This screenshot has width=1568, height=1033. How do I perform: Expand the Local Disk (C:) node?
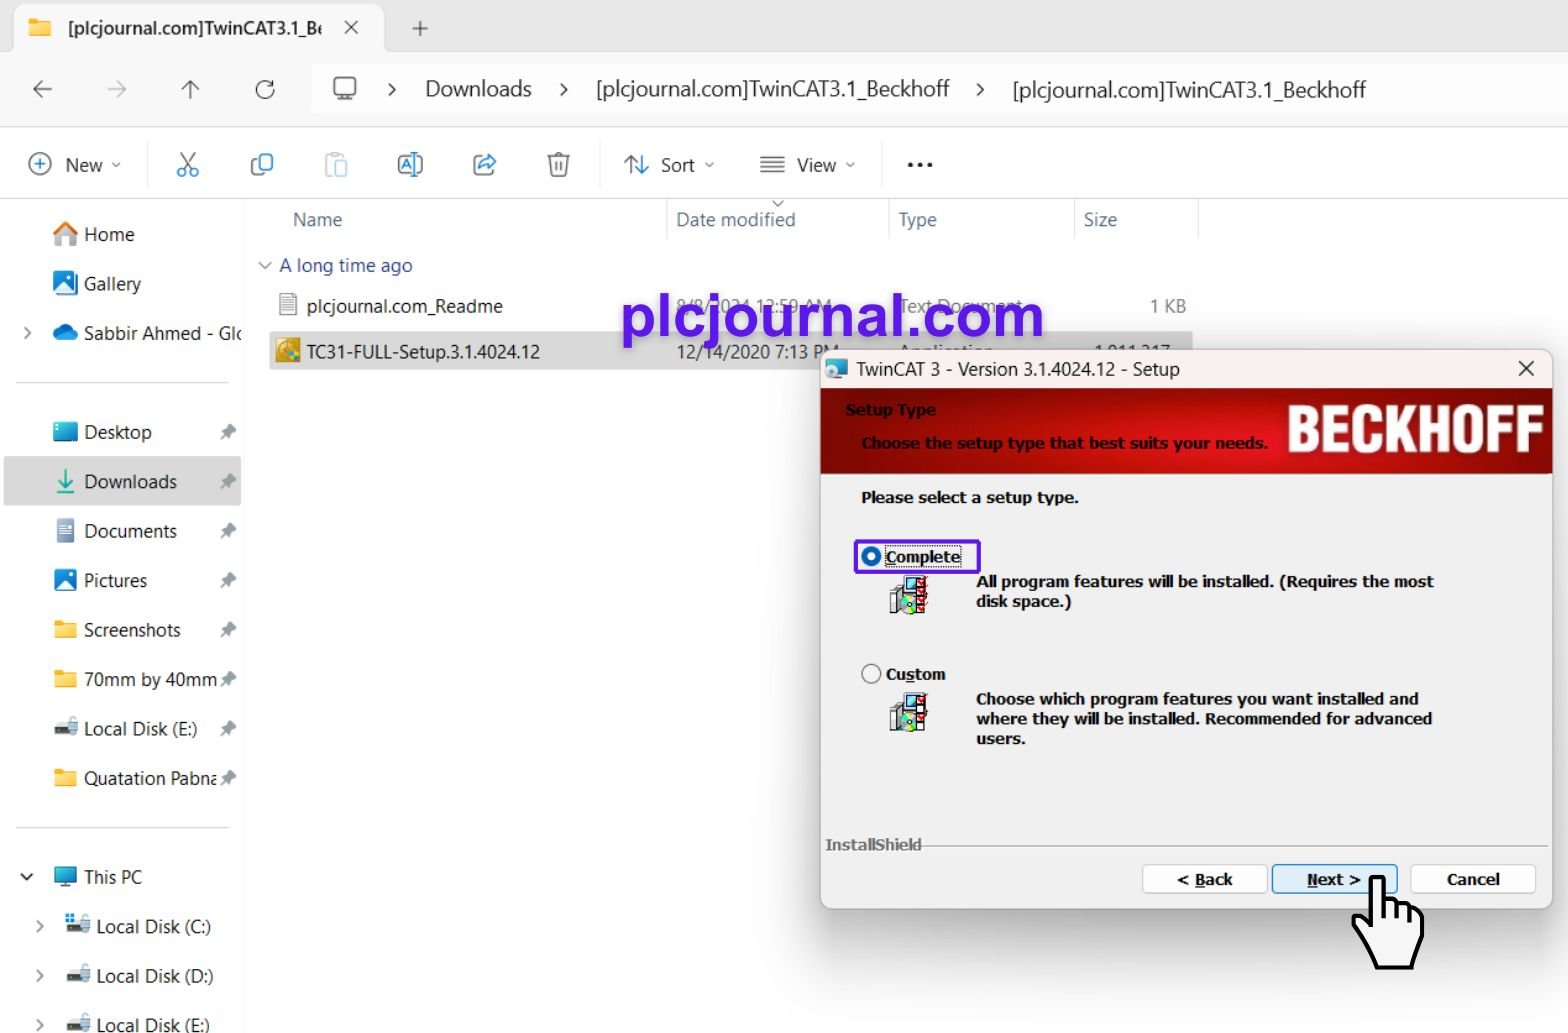[x=39, y=926]
